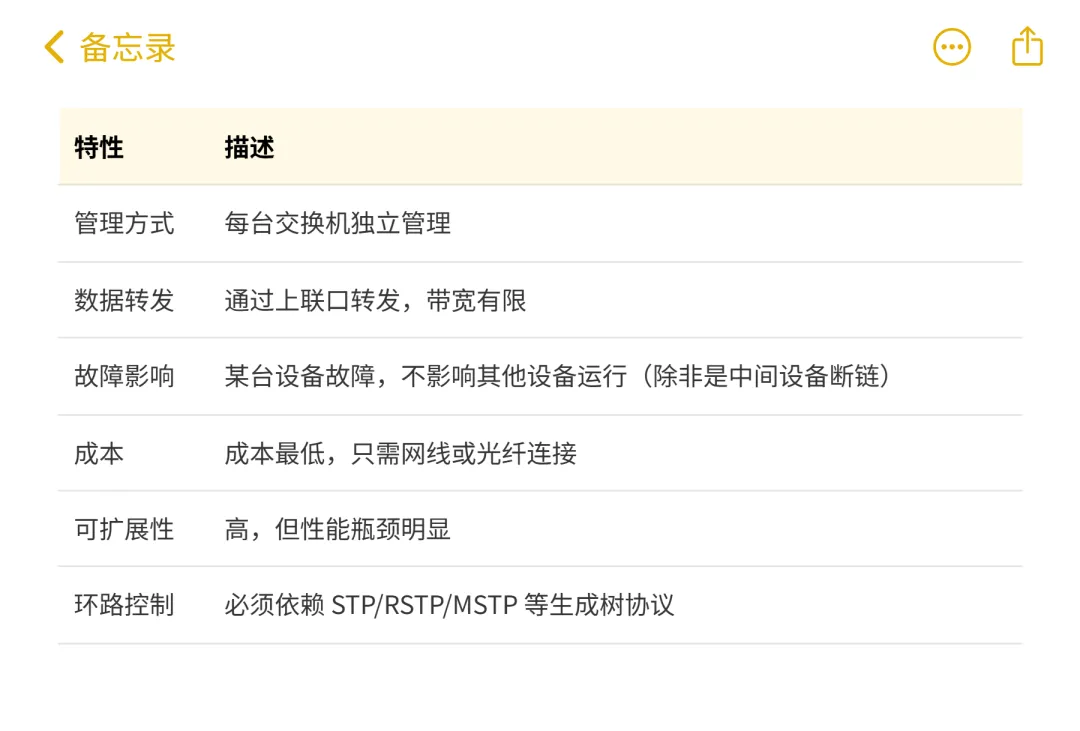This screenshot has width=1080, height=731.
Task: Select the 可扩展性 row label
Action: tap(124, 531)
